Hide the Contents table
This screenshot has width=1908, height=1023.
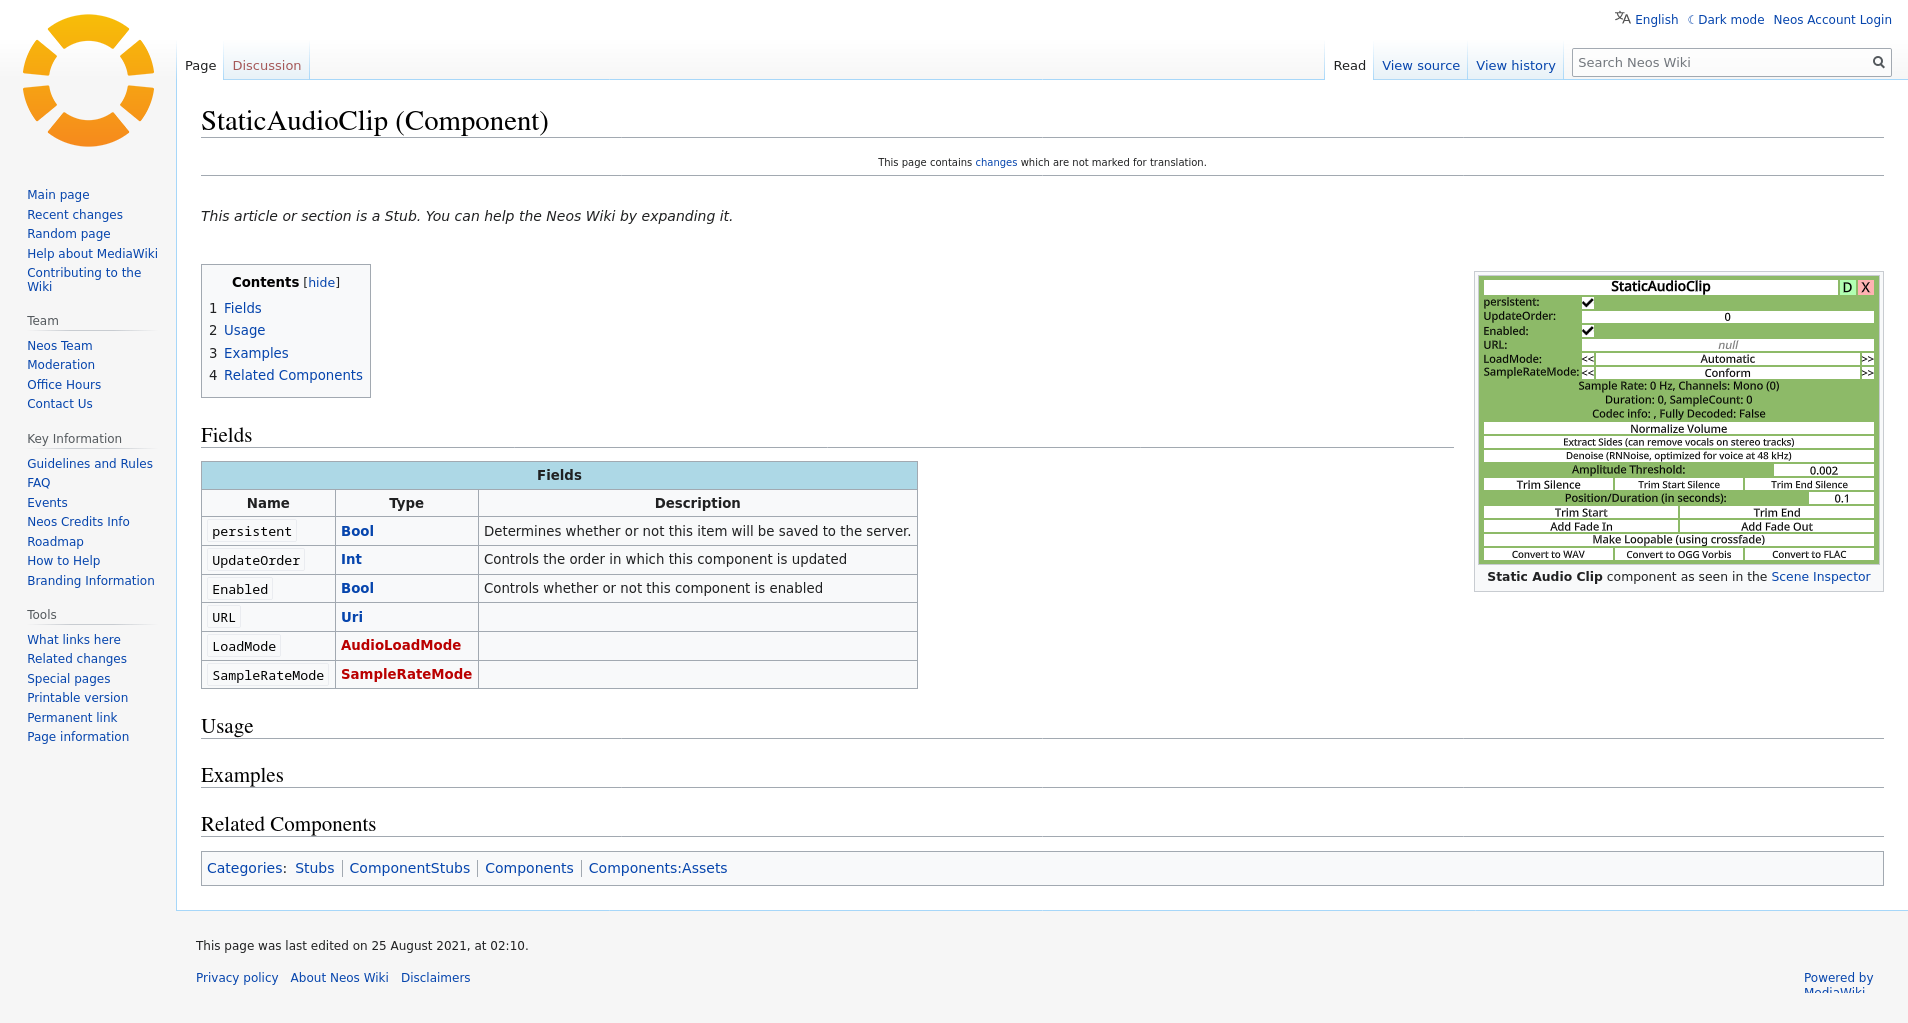click(x=321, y=283)
